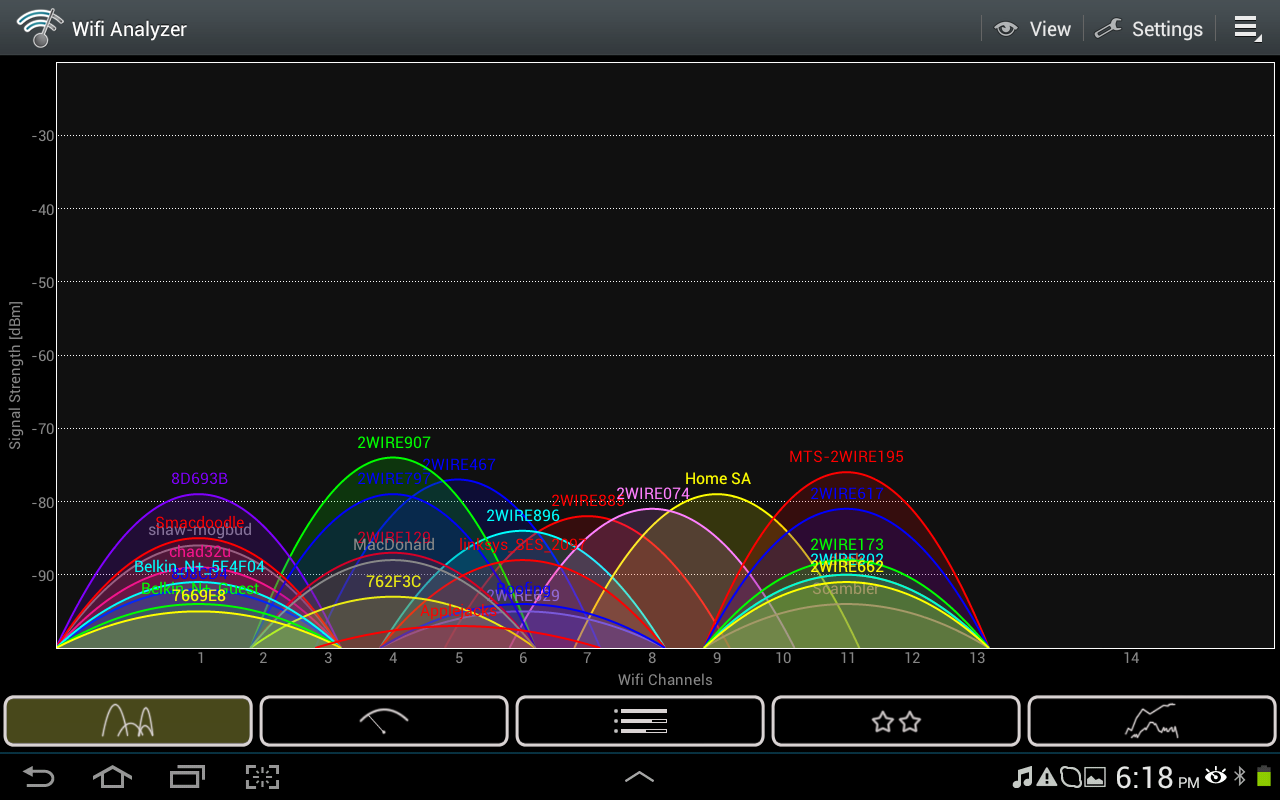Show recent apps
Image resolution: width=1280 pixels, height=800 pixels.
(x=187, y=777)
